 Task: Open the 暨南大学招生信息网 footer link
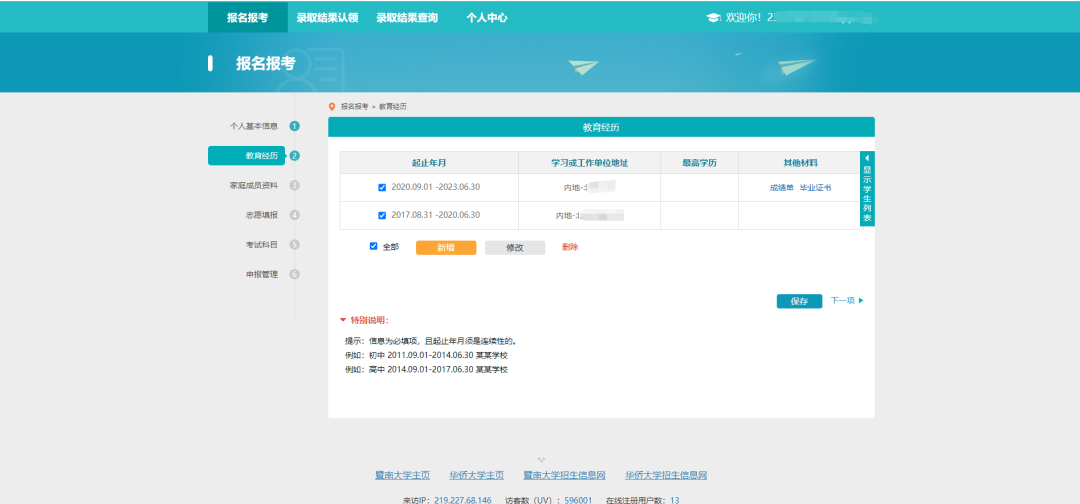click(x=565, y=476)
